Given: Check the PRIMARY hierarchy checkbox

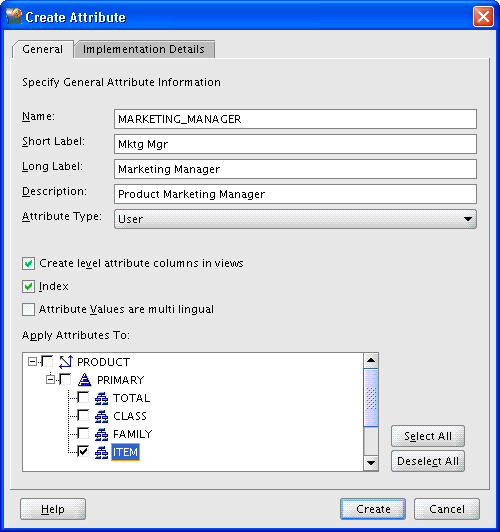Looking at the screenshot, I should [x=65, y=379].
